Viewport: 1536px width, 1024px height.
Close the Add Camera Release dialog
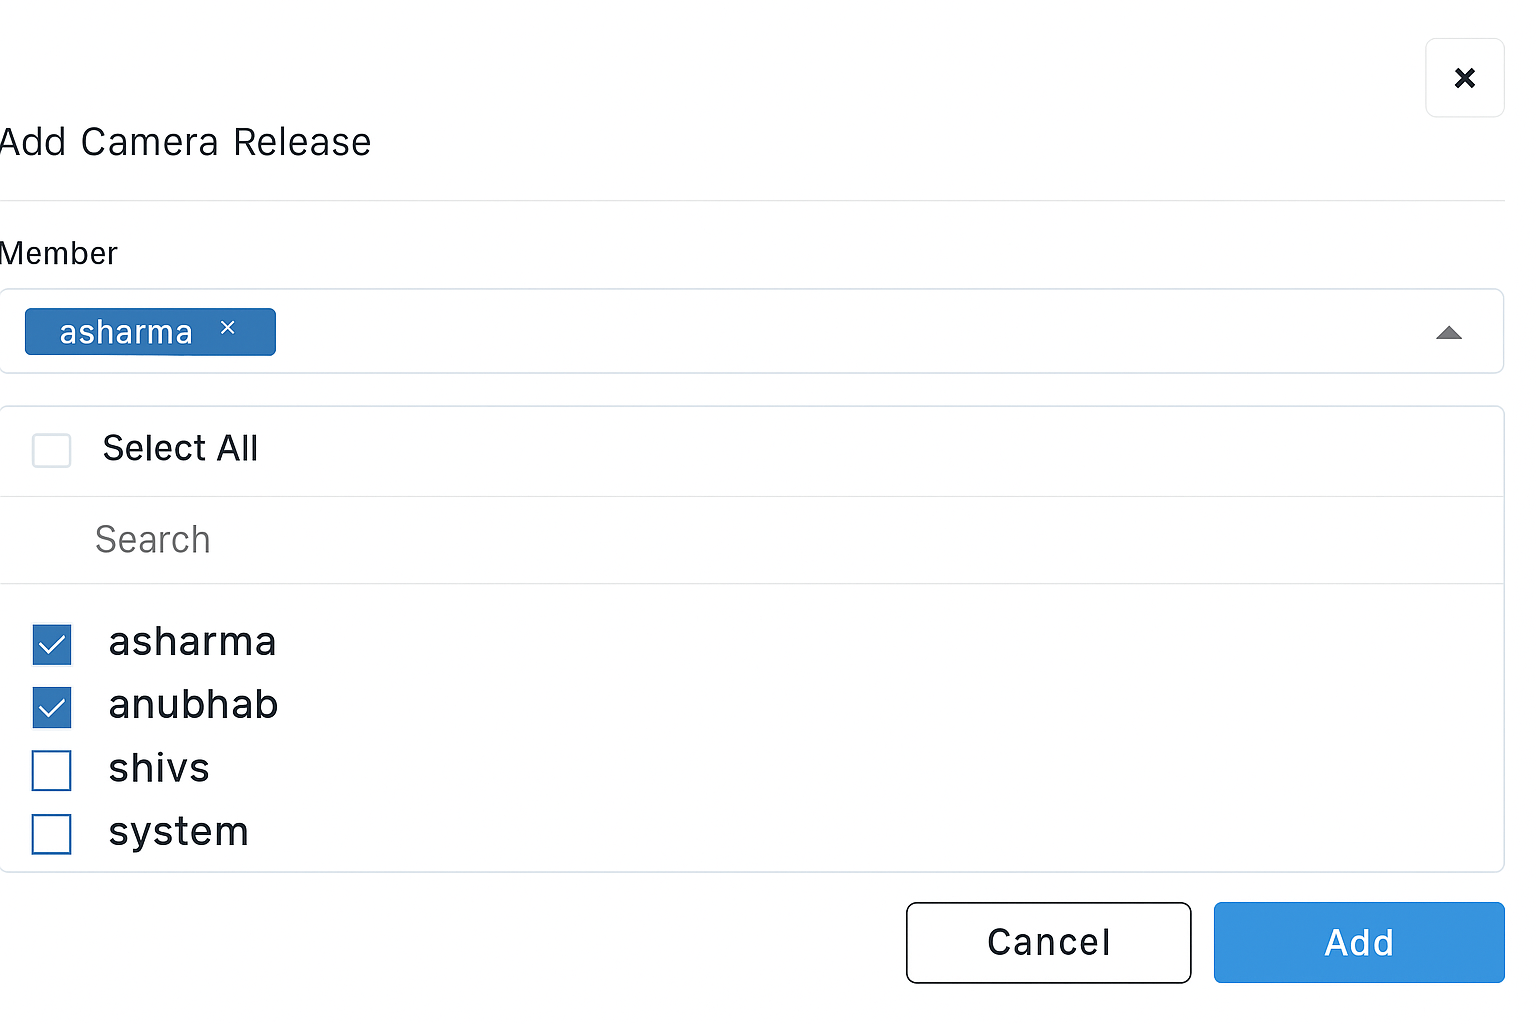1464,78
